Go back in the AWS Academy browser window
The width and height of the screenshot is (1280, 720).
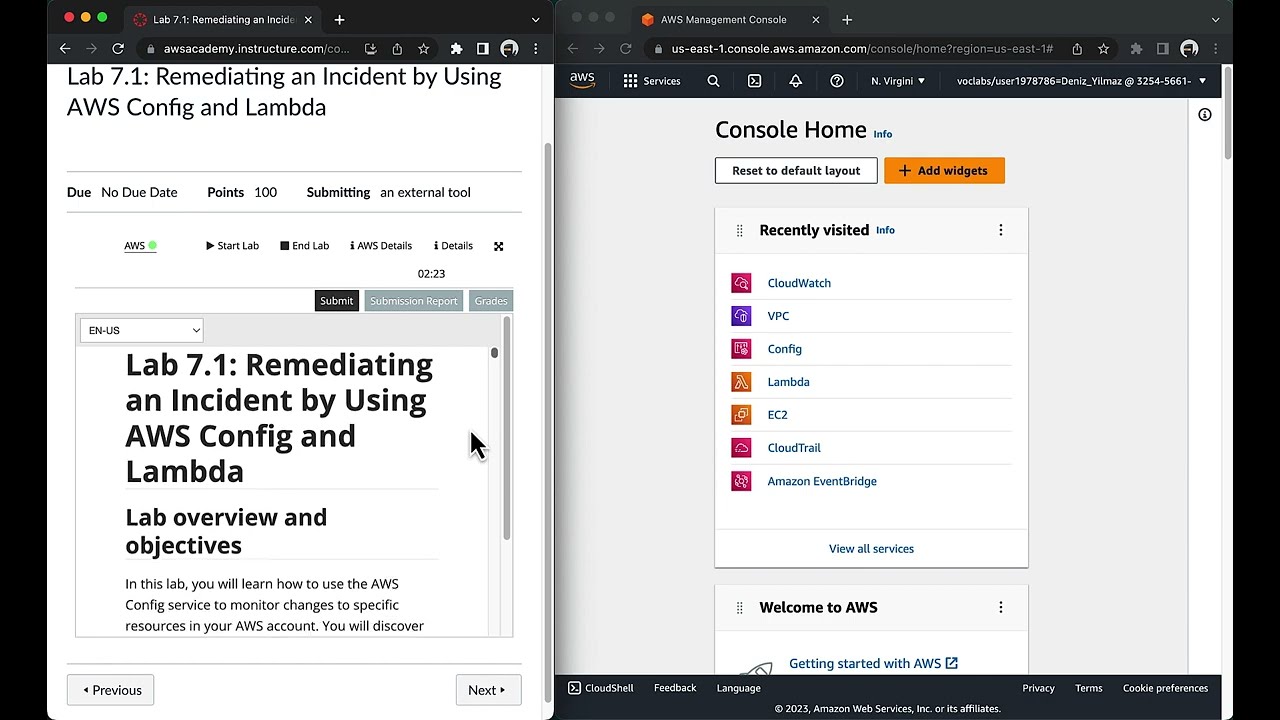pos(65,48)
